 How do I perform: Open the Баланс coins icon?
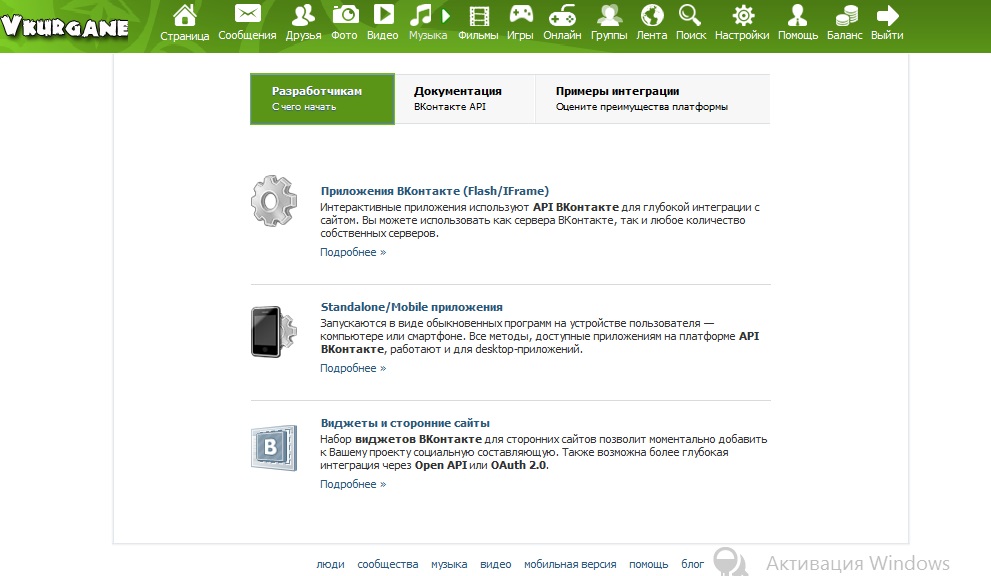point(846,15)
